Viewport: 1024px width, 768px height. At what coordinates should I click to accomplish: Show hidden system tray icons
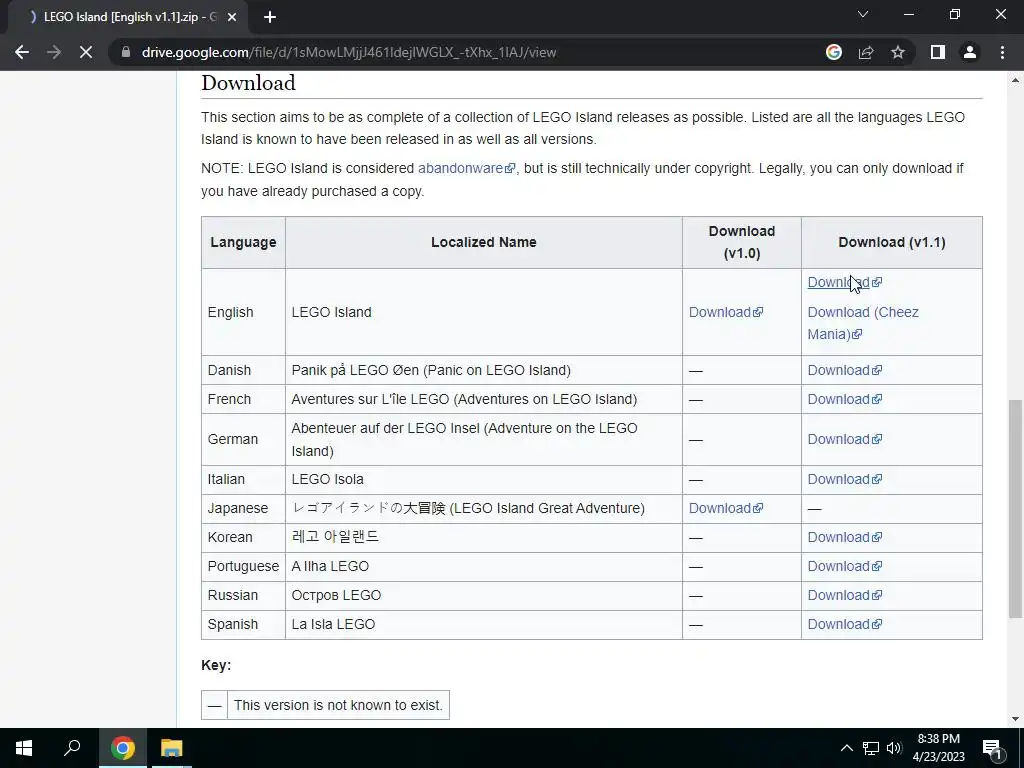coord(846,748)
